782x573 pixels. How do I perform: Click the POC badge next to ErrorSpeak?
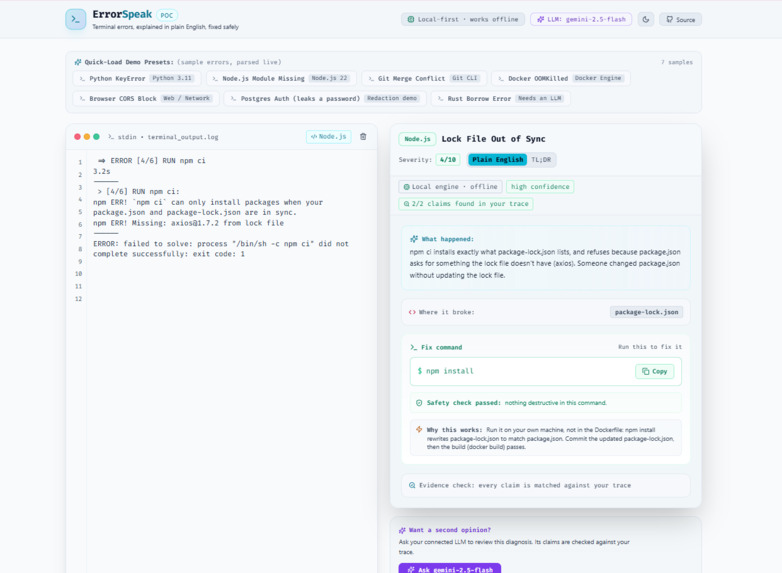click(167, 15)
